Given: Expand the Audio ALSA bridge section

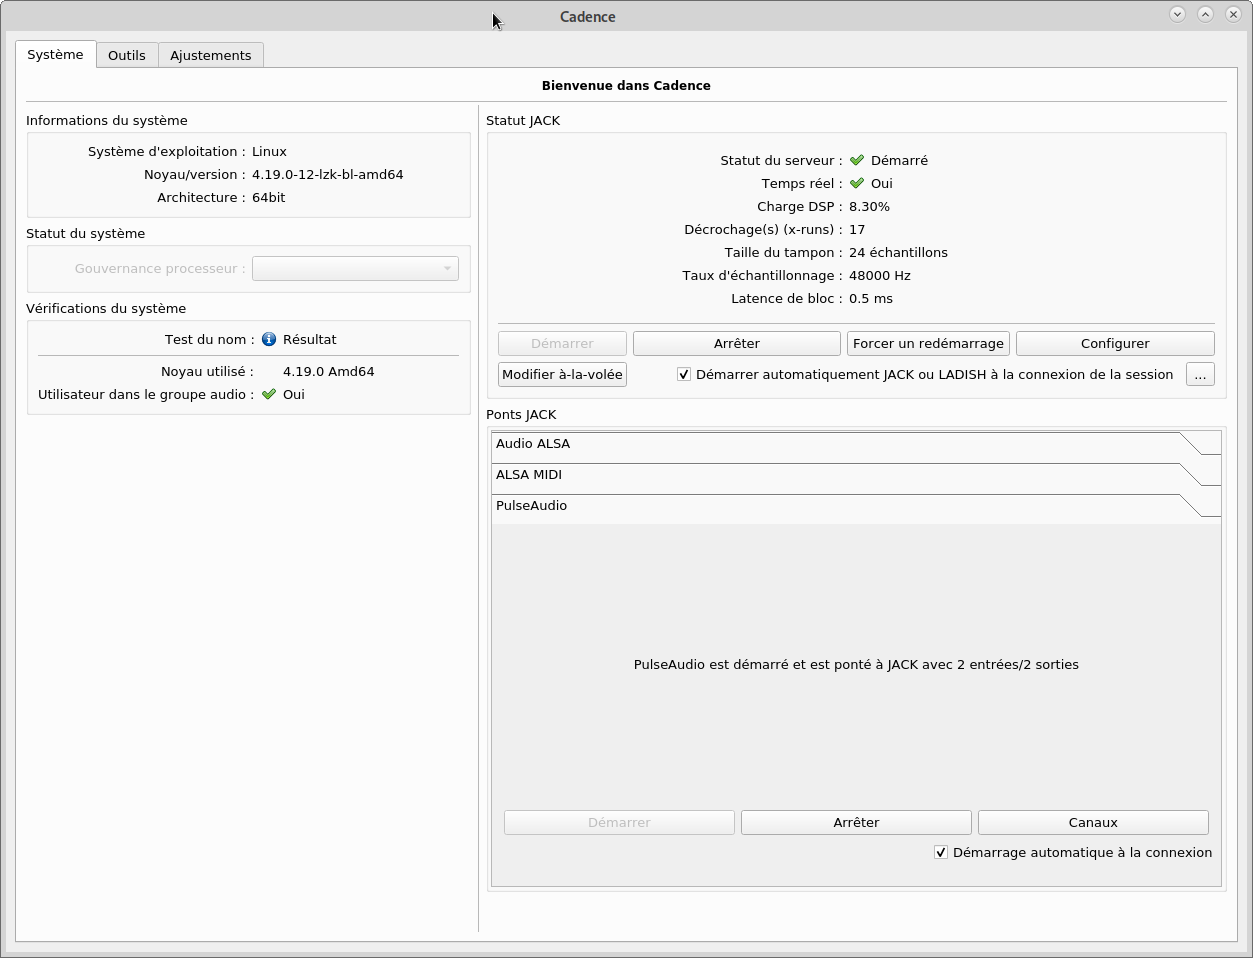Looking at the screenshot, I should pyautogui.click(x=856, y=444).
